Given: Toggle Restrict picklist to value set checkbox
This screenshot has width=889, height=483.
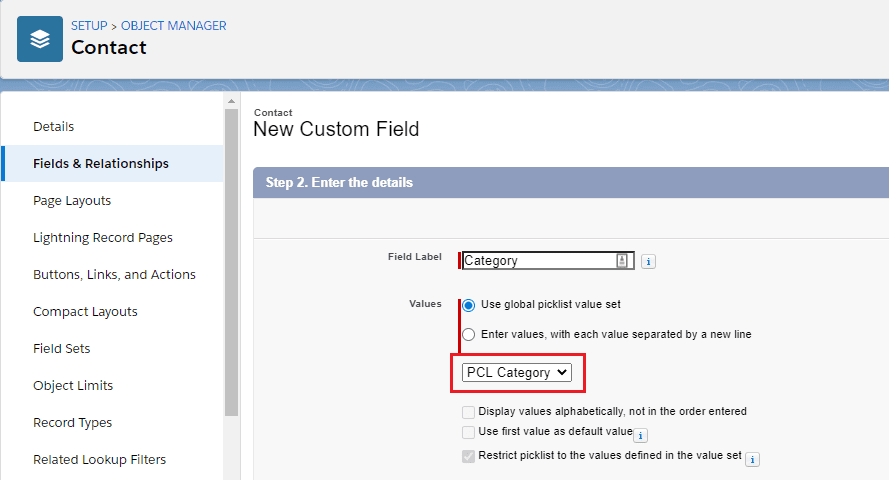Looking at the screenshot, I should pyautogui.click(x=469, y=456).
